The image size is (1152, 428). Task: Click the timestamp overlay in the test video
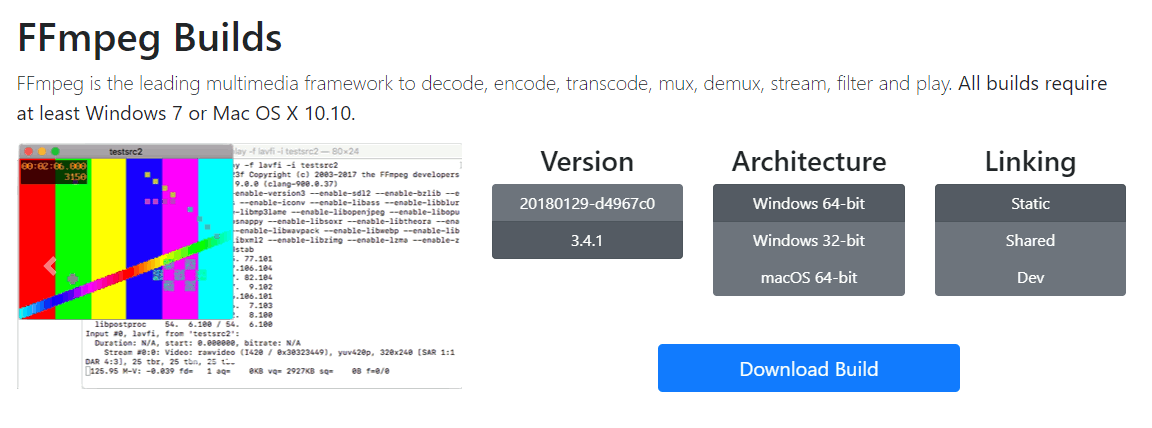(54, 171)
